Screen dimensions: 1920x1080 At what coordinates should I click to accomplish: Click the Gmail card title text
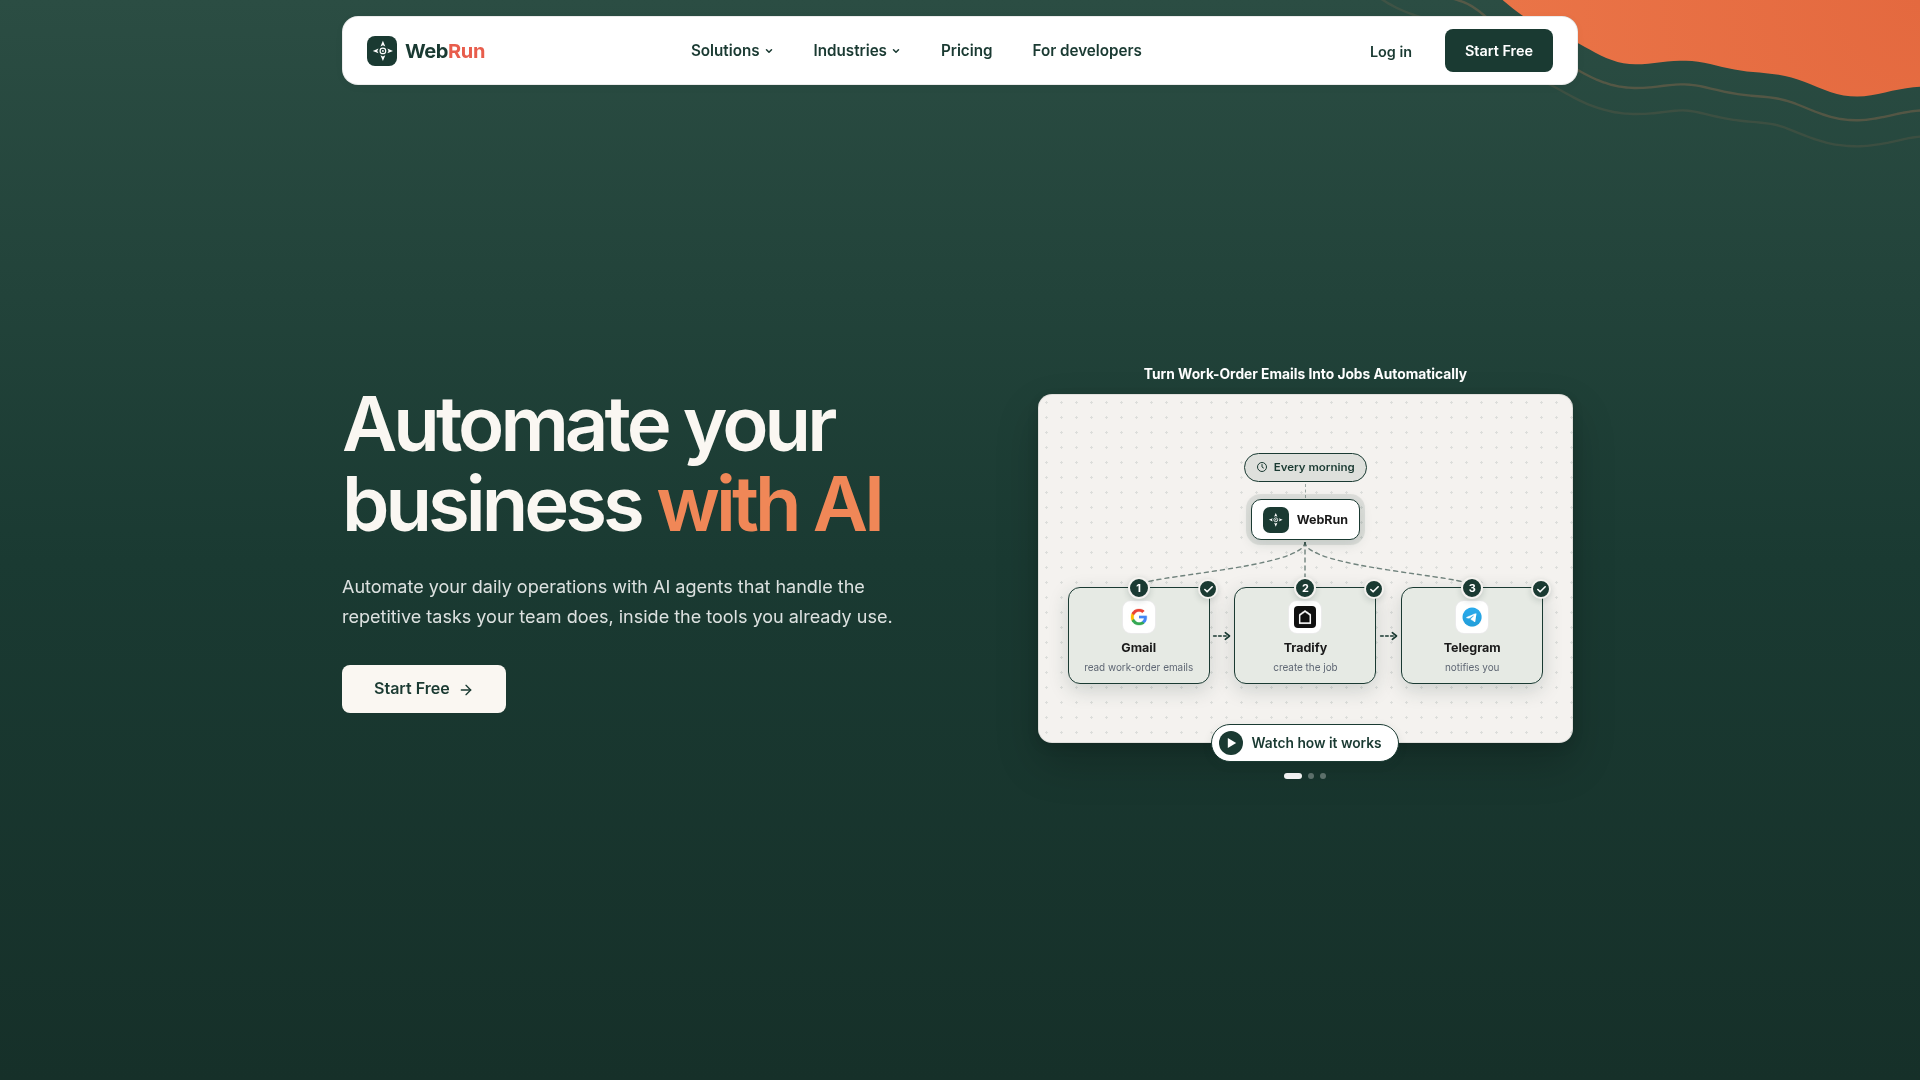click(1139, 648)
